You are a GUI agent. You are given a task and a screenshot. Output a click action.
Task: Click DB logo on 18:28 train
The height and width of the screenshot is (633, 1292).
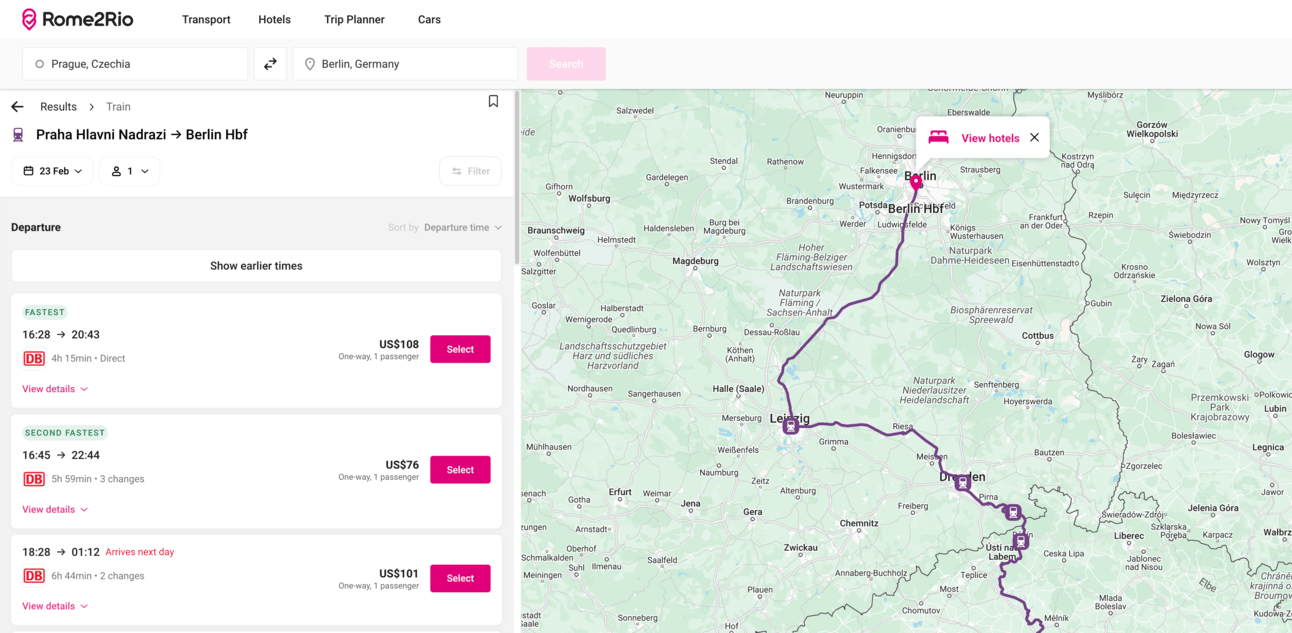pos(34,576)
